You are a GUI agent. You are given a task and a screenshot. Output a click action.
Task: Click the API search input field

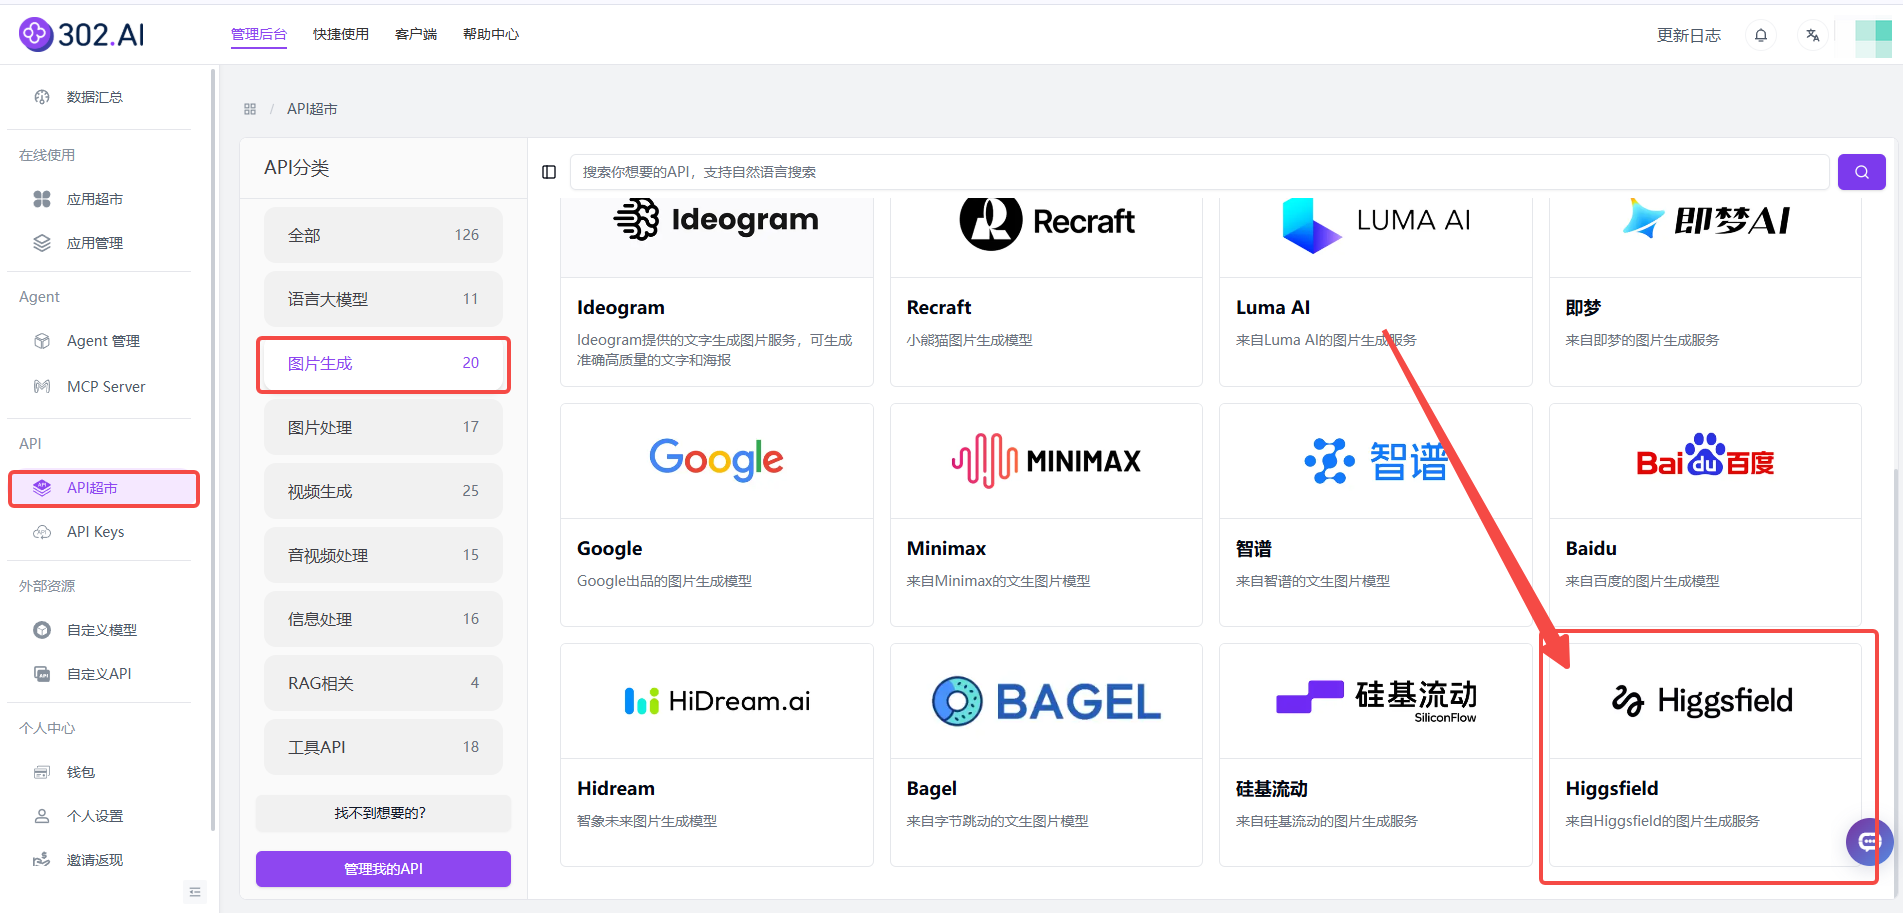pos(1199,172)
